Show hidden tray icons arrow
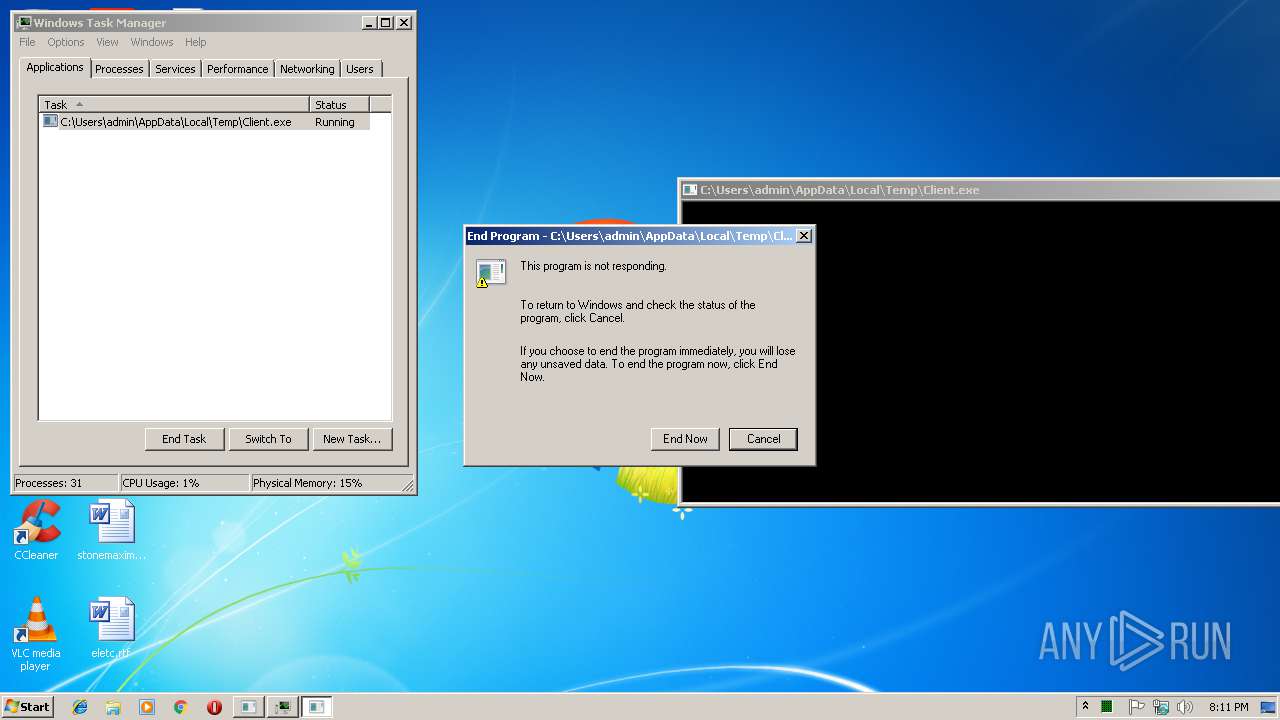 [x=1085, y=707]
